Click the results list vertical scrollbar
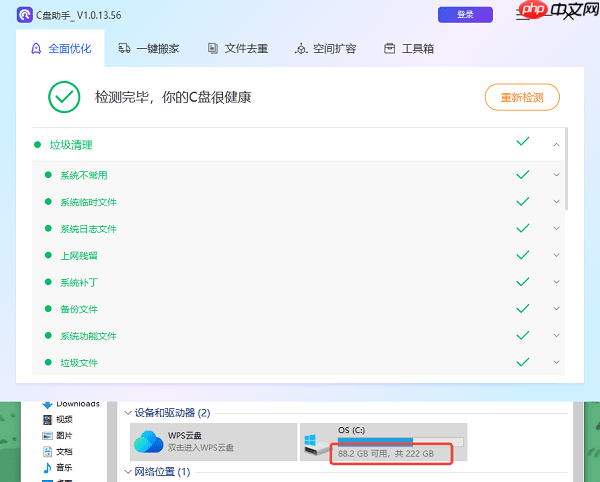The image size is (600, 482). click(x=566, y=168)
